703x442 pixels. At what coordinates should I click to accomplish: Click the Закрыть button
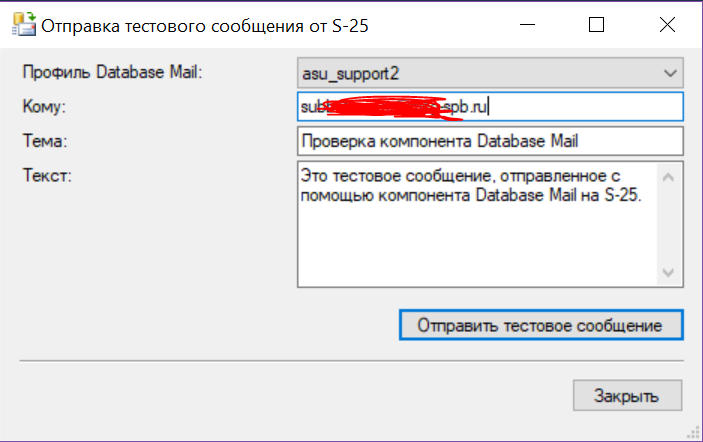tap(627, 395)
